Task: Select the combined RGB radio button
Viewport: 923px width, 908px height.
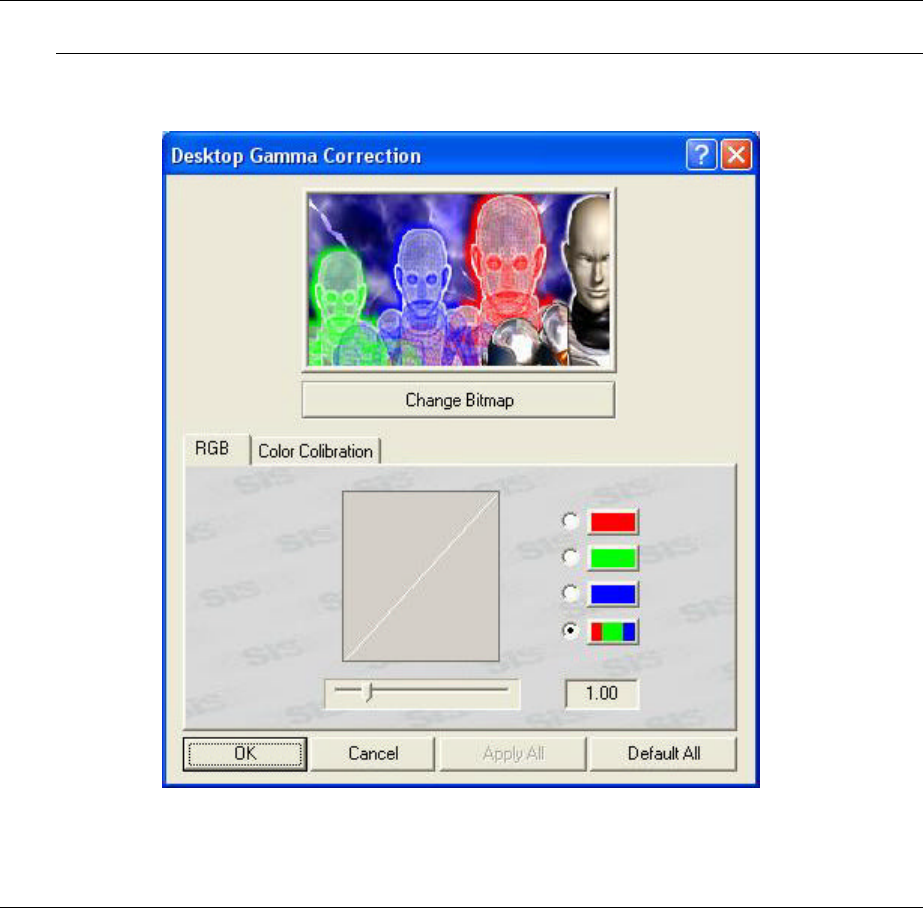Action: click(570, 631)
